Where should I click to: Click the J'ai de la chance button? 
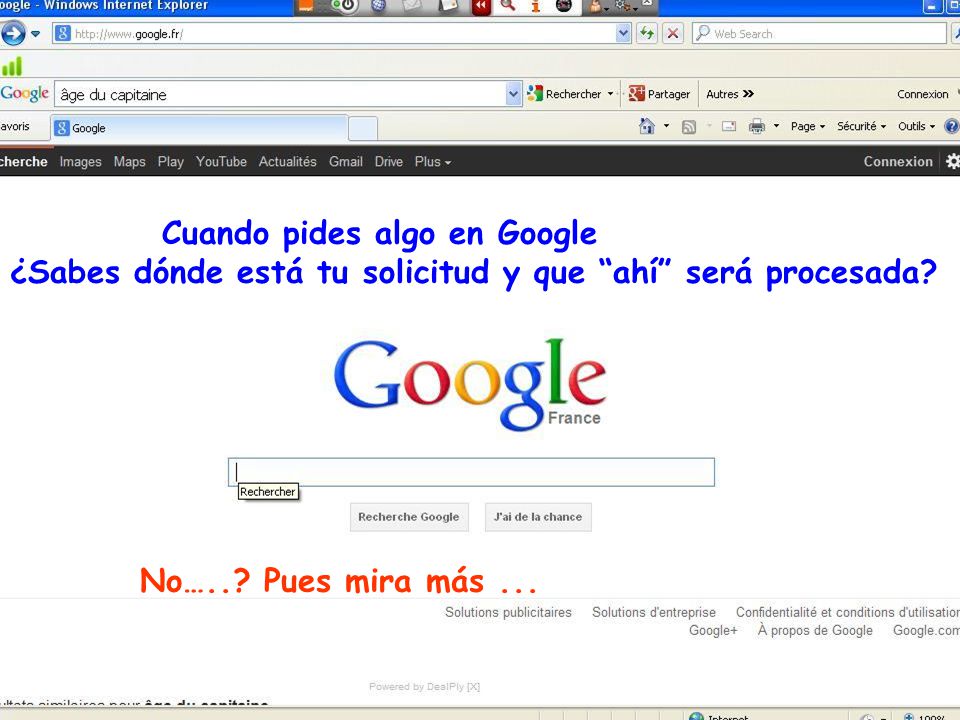pyautogui.click(x=538, y=517)
